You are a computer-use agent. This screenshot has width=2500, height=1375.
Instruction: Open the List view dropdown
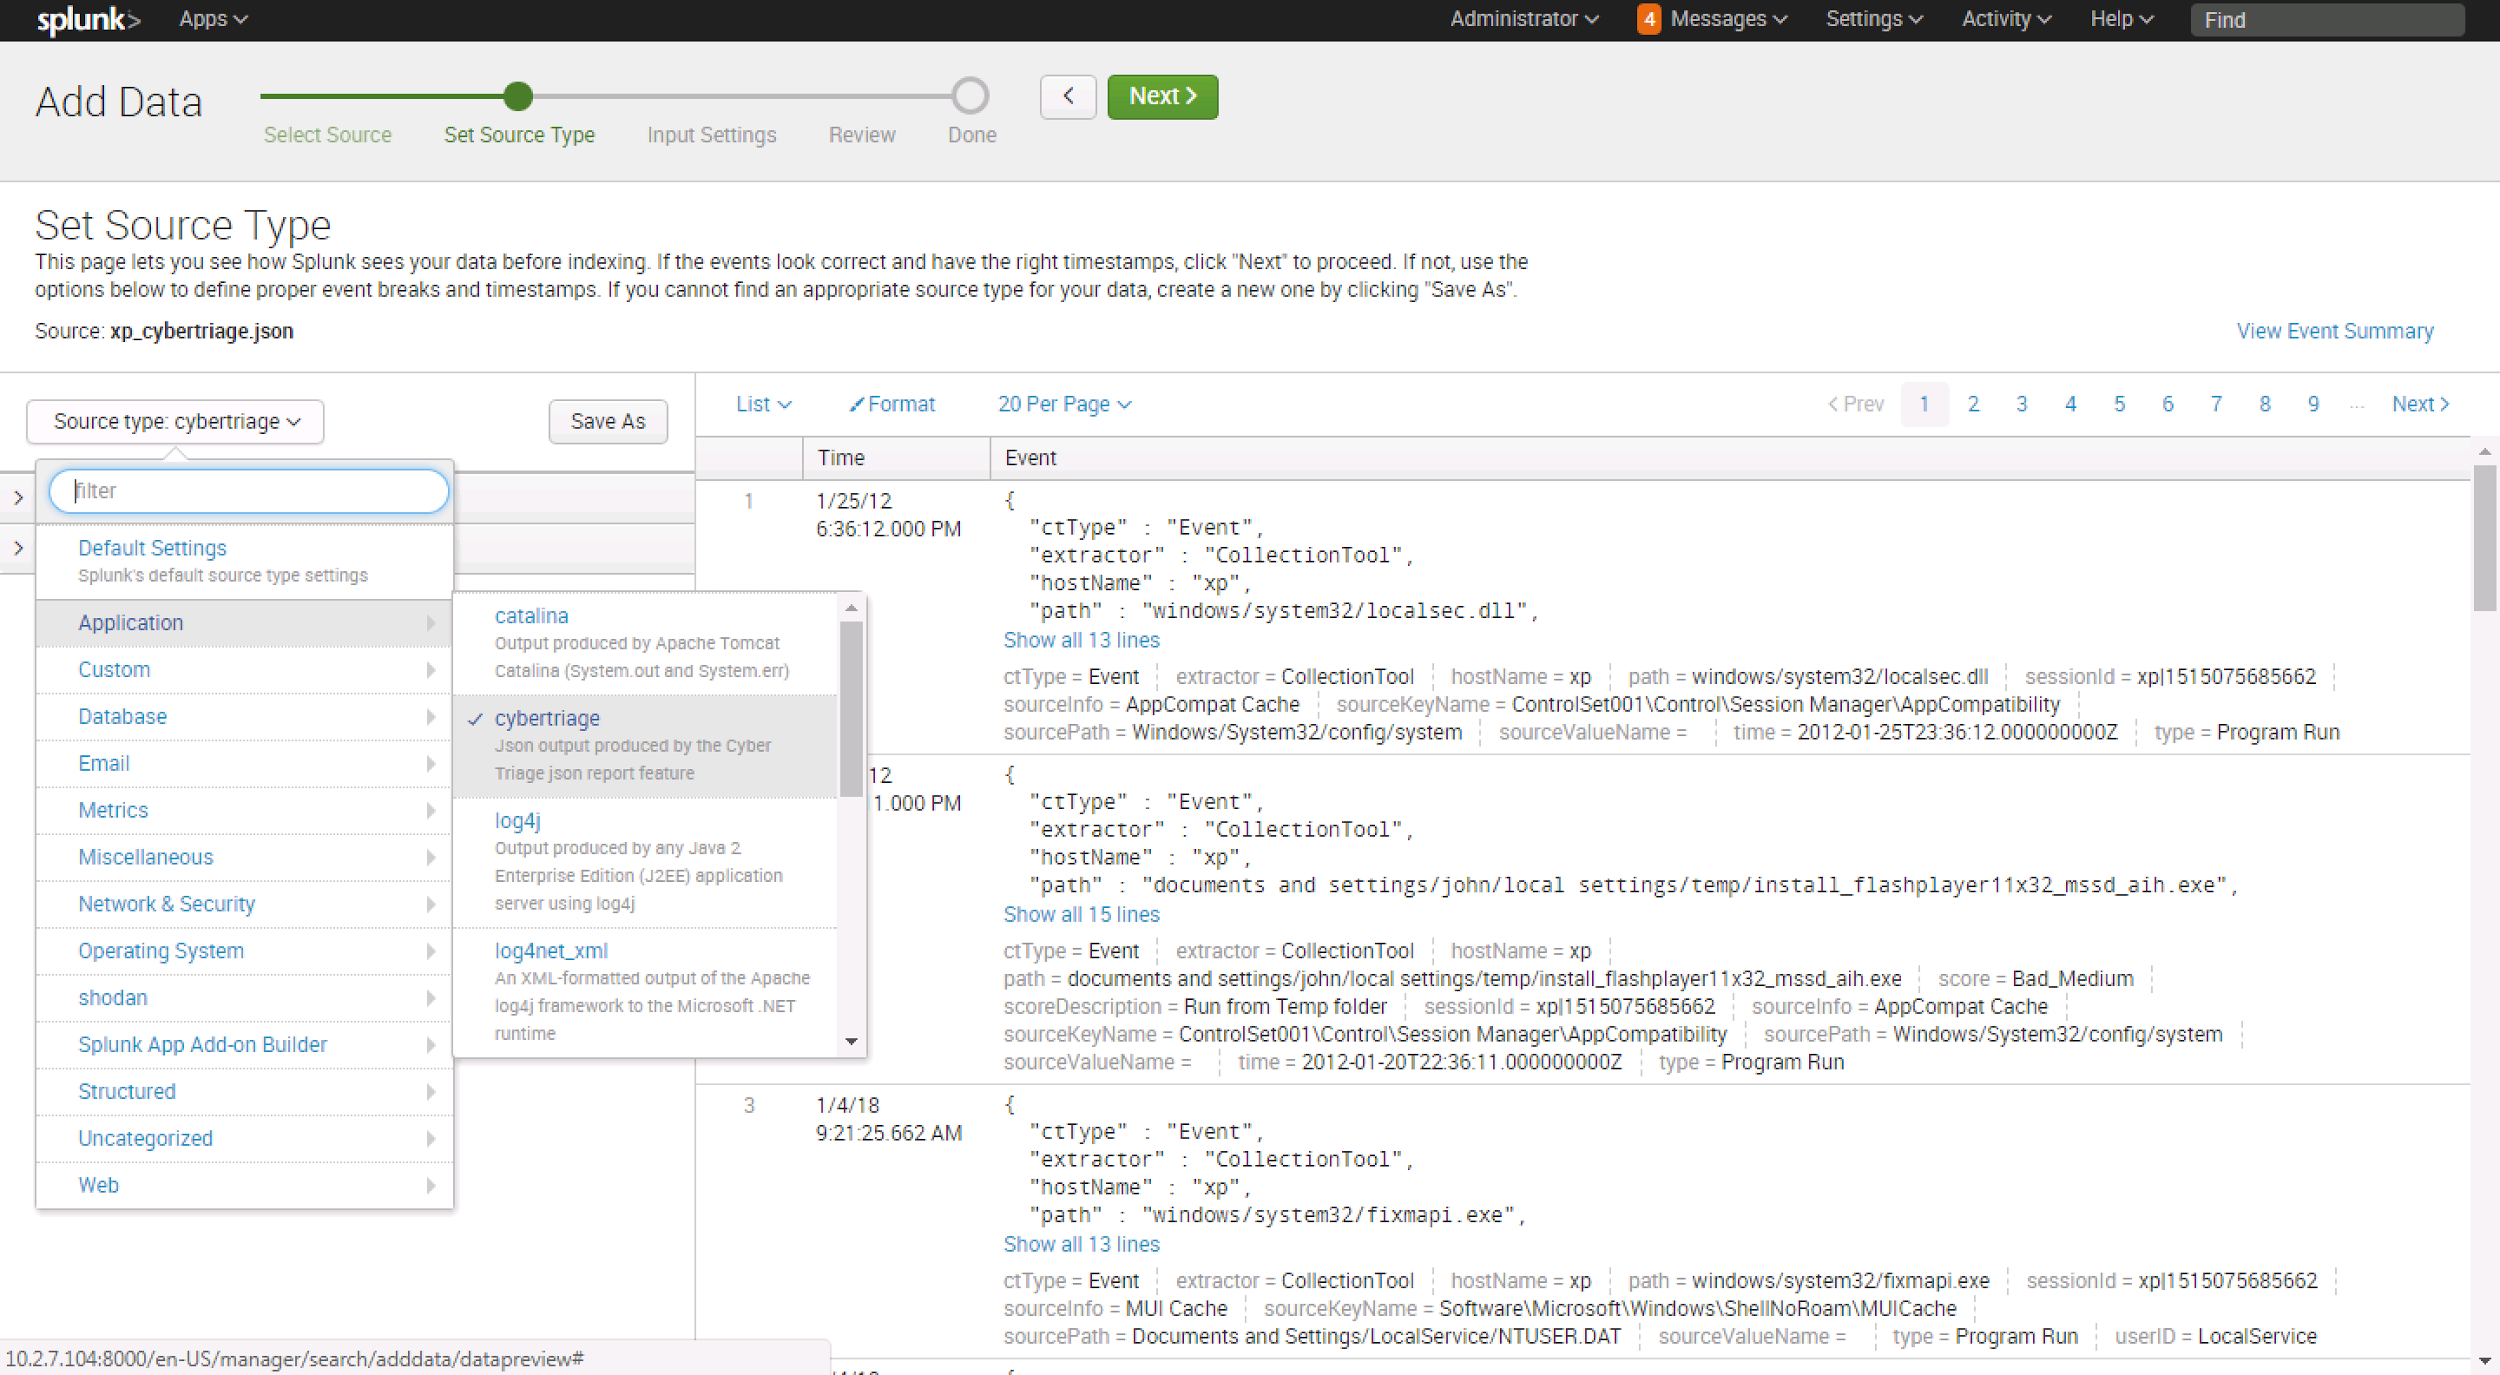764,404
